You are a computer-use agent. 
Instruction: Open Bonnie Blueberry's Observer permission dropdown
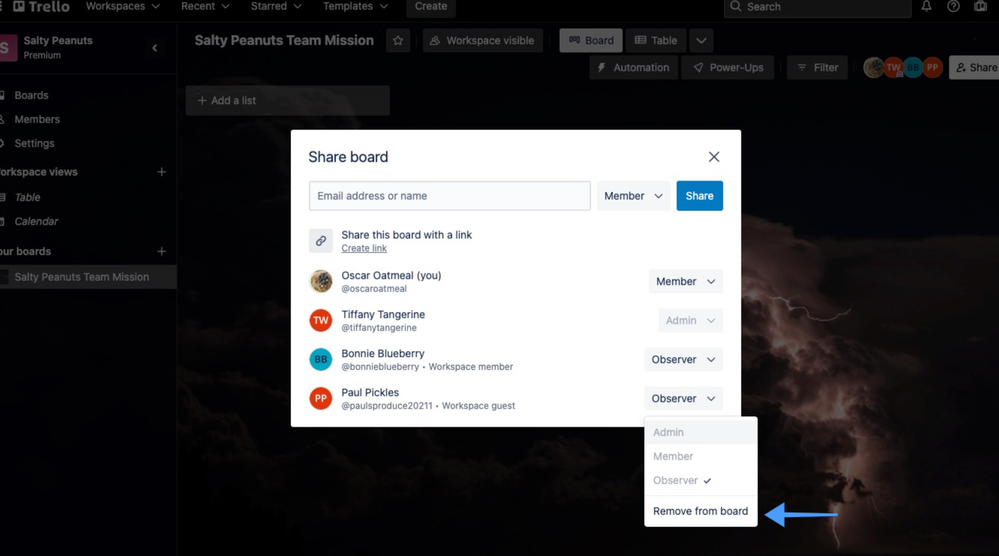pos(683,359)
